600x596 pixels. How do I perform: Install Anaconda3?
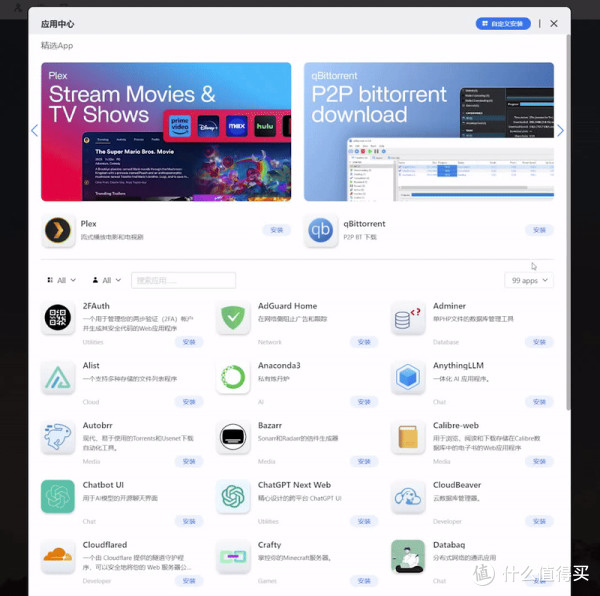point(364,402)
